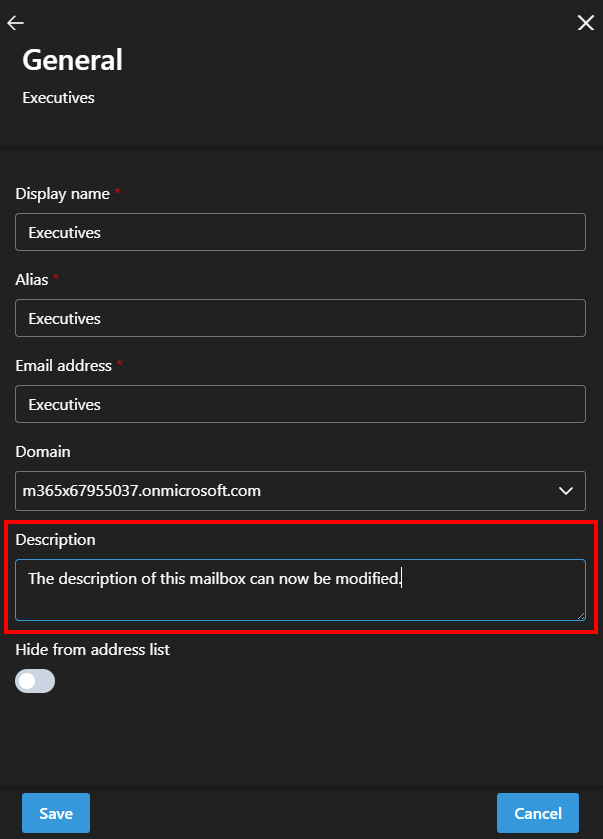Click the "General" panel heading
This screenshot has height=839, width=603.
tap(72, 60)
